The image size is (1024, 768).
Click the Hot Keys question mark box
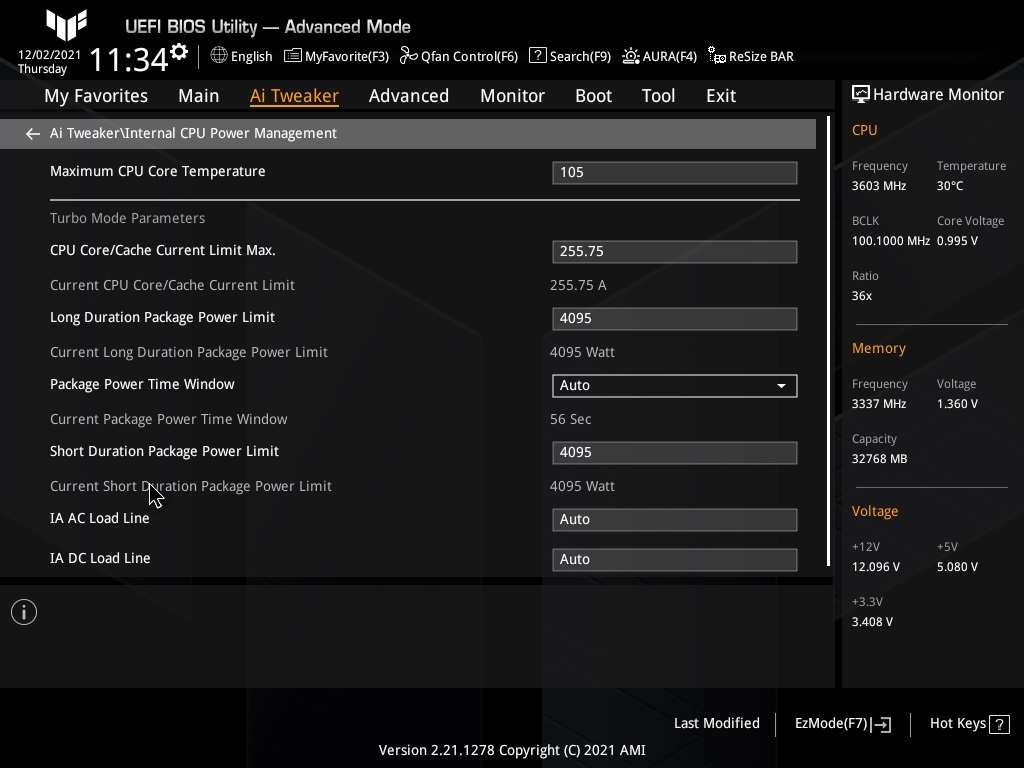coord(999,724)
